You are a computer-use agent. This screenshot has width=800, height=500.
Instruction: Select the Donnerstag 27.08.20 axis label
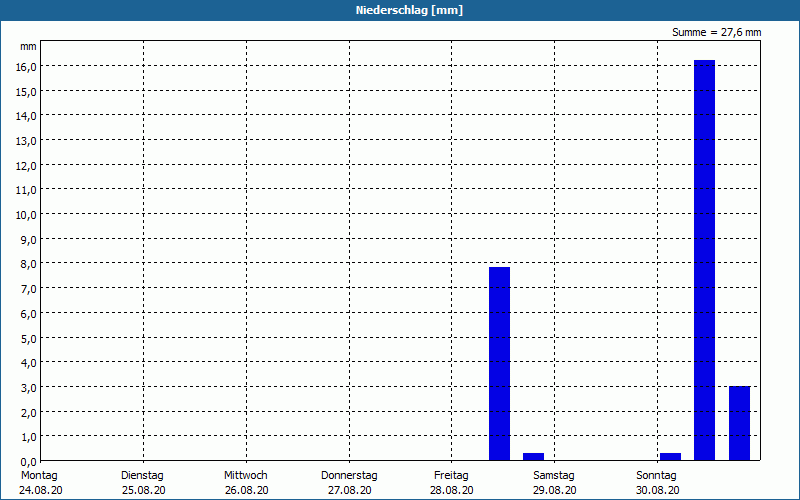pos(349,483)
